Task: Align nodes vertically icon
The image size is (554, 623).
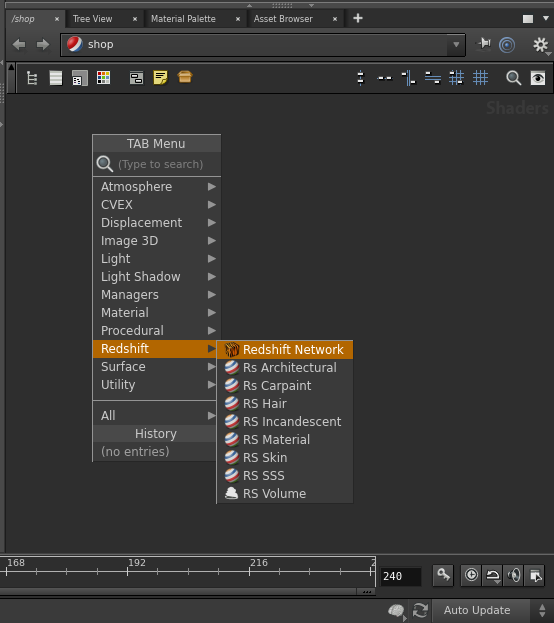Action: [360, 78]
